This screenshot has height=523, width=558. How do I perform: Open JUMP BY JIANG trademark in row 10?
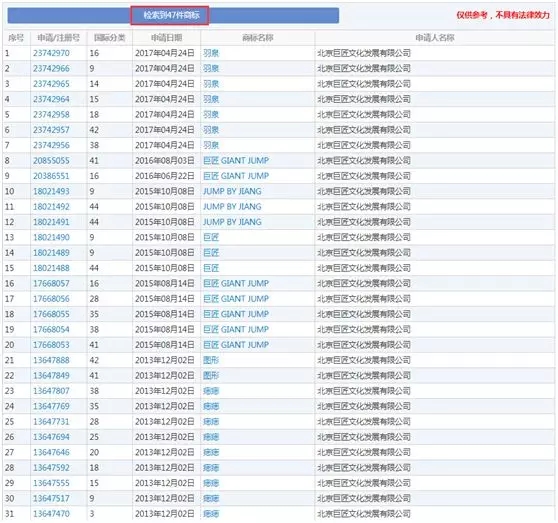tap(232, 191)
